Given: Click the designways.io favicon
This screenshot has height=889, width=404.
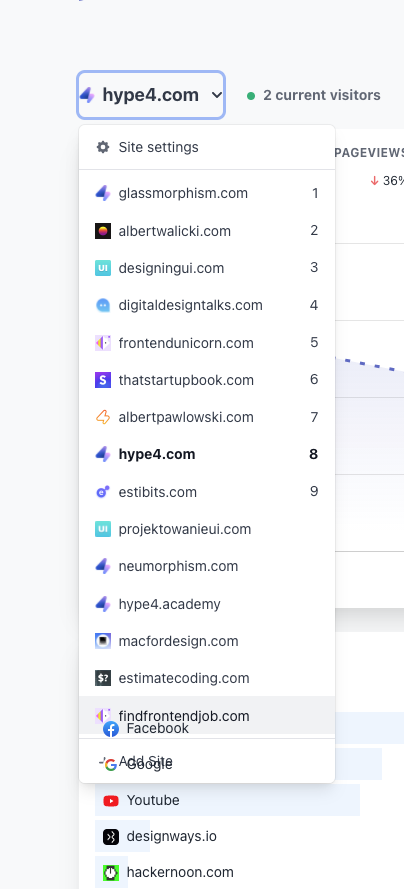Looking at the screenshot, I should [x=111, y=836].
